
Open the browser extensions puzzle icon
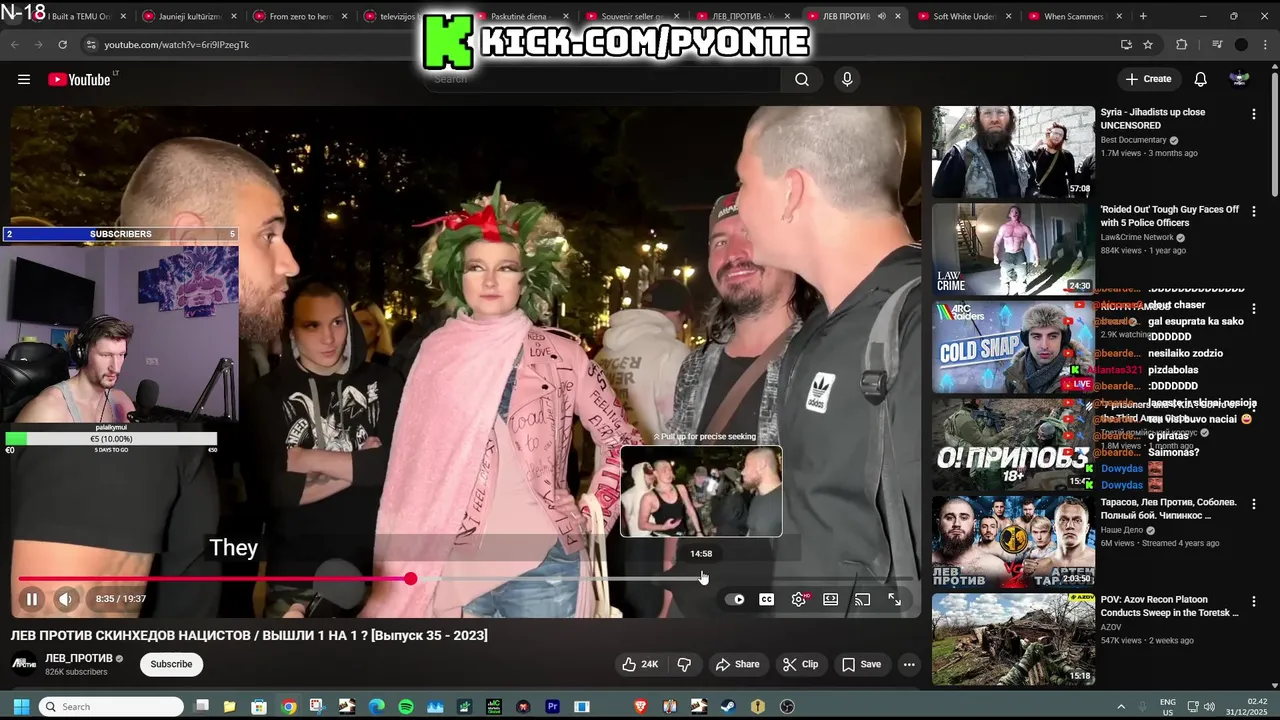pyautogui.click(x=1181, y=44)
